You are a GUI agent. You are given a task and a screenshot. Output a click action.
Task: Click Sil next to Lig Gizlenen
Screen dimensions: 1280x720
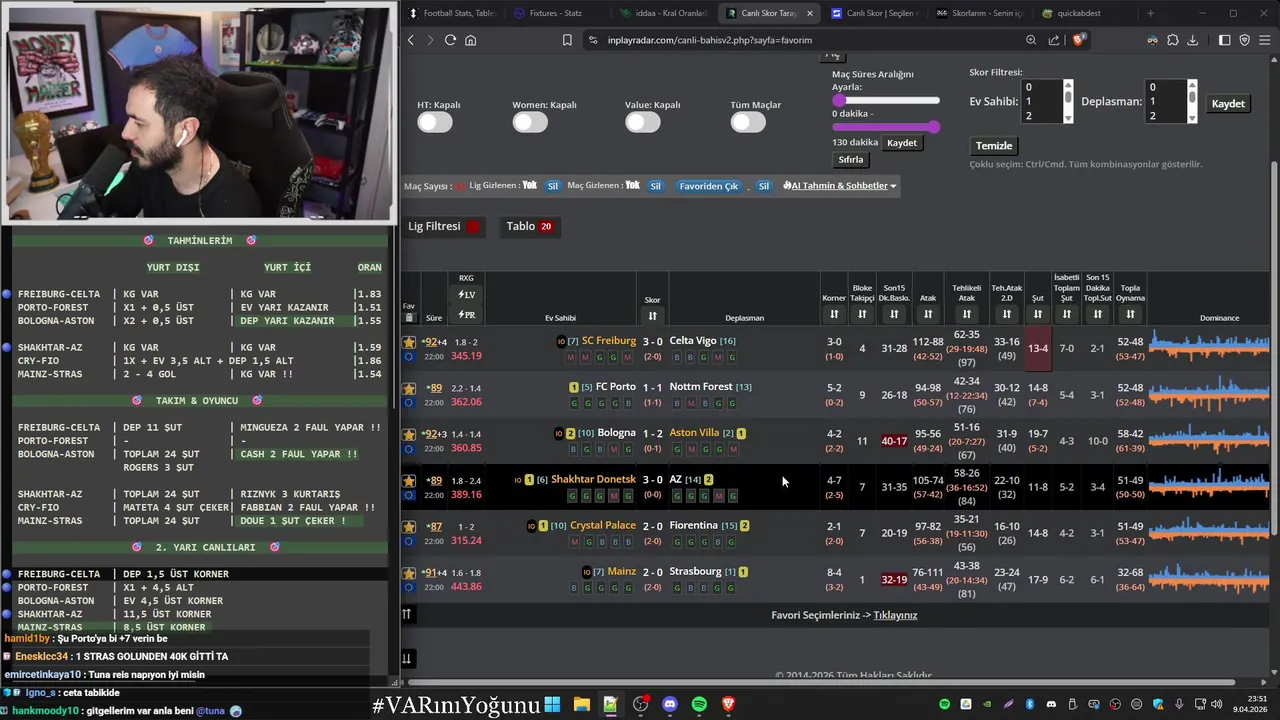point(552,186)
